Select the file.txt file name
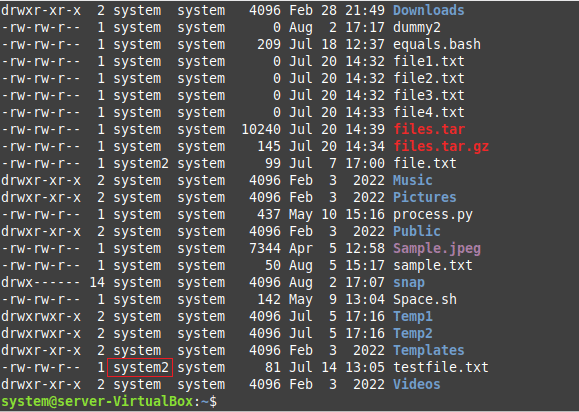Screen dimensions: 579x412 pos(424,163)
